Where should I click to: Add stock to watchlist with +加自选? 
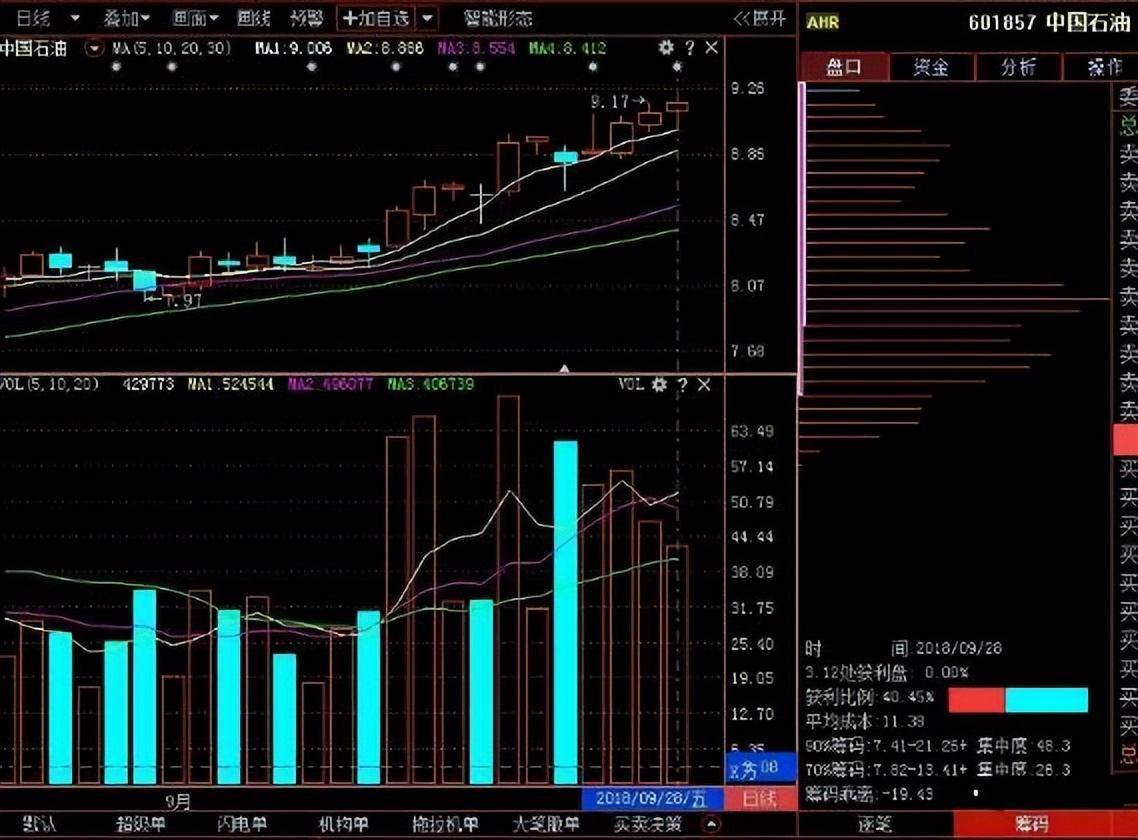(377, 18)
